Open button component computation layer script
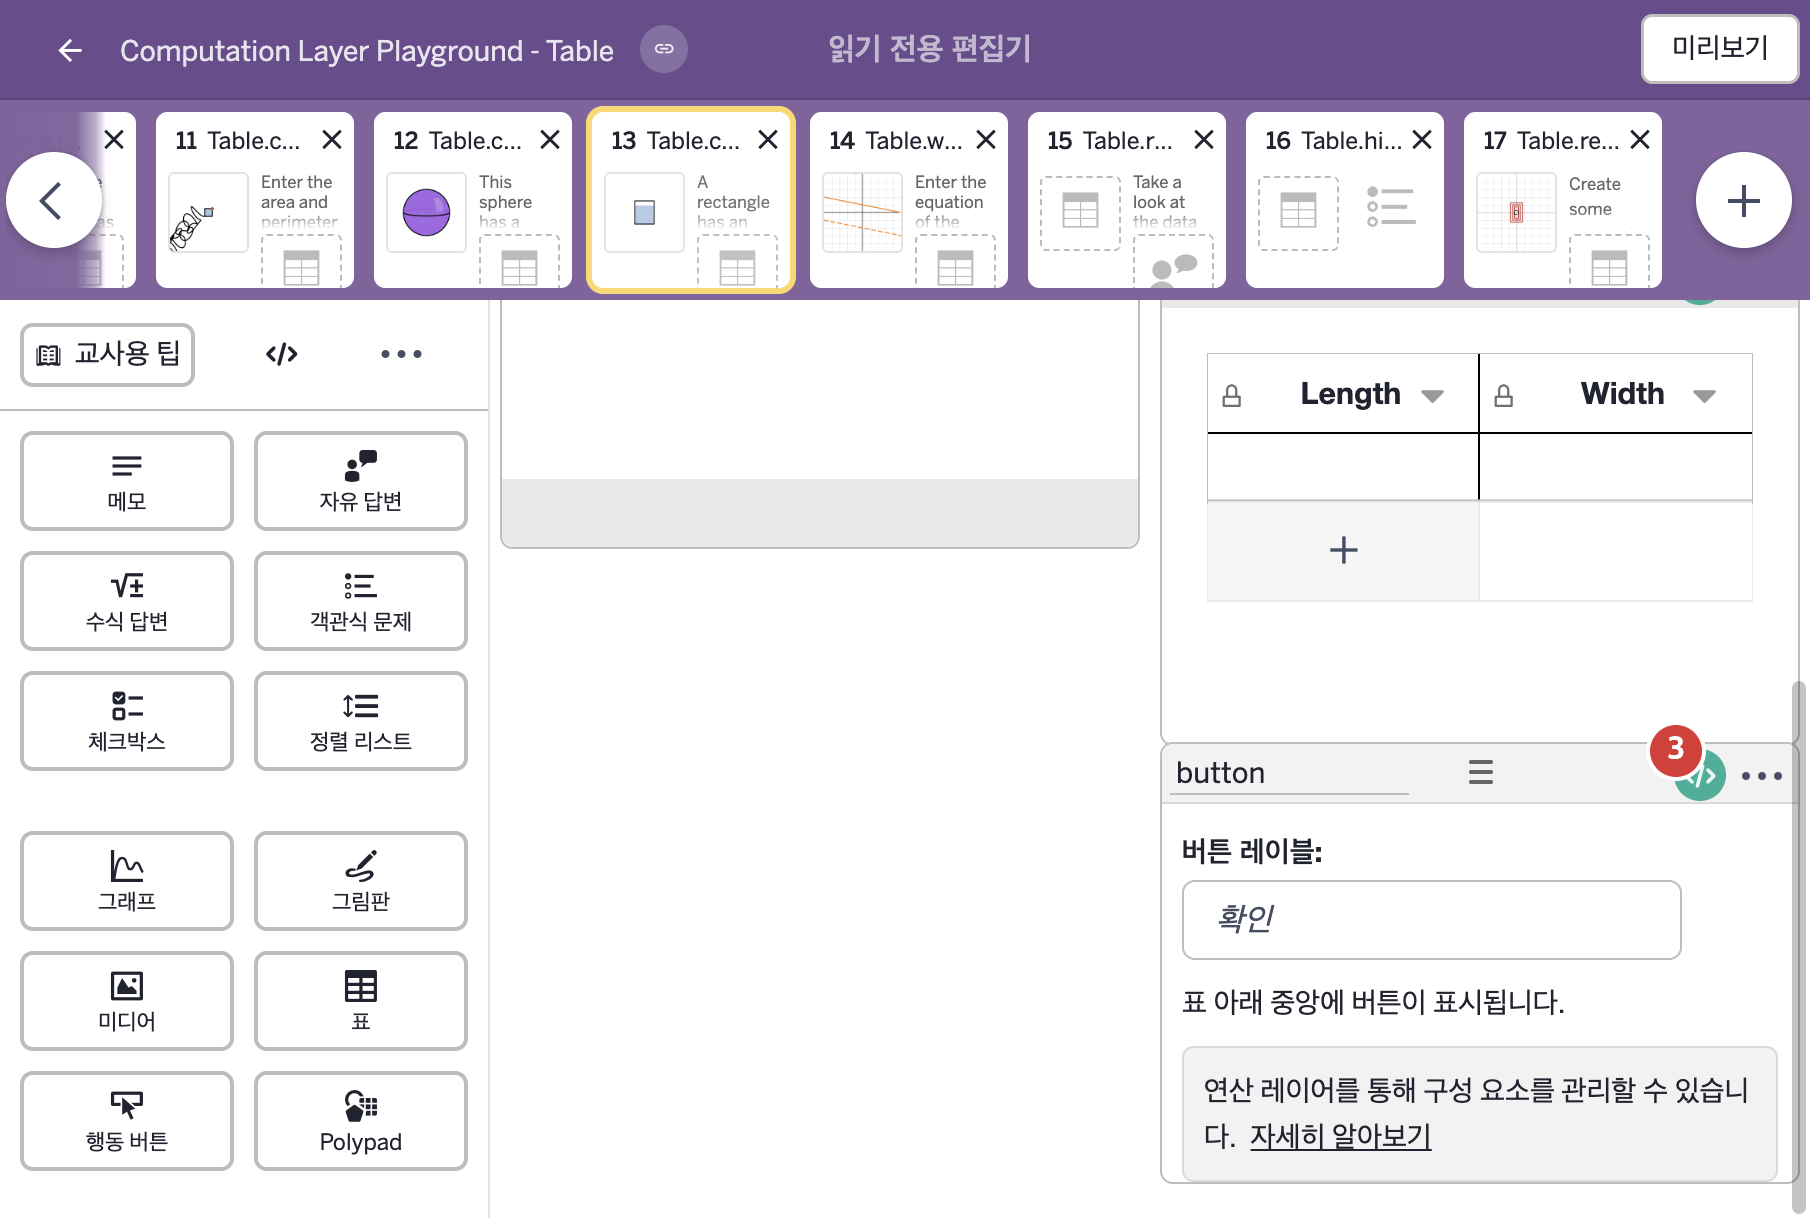This screenshot has width=1810, height=1218. click(1700, 776)
